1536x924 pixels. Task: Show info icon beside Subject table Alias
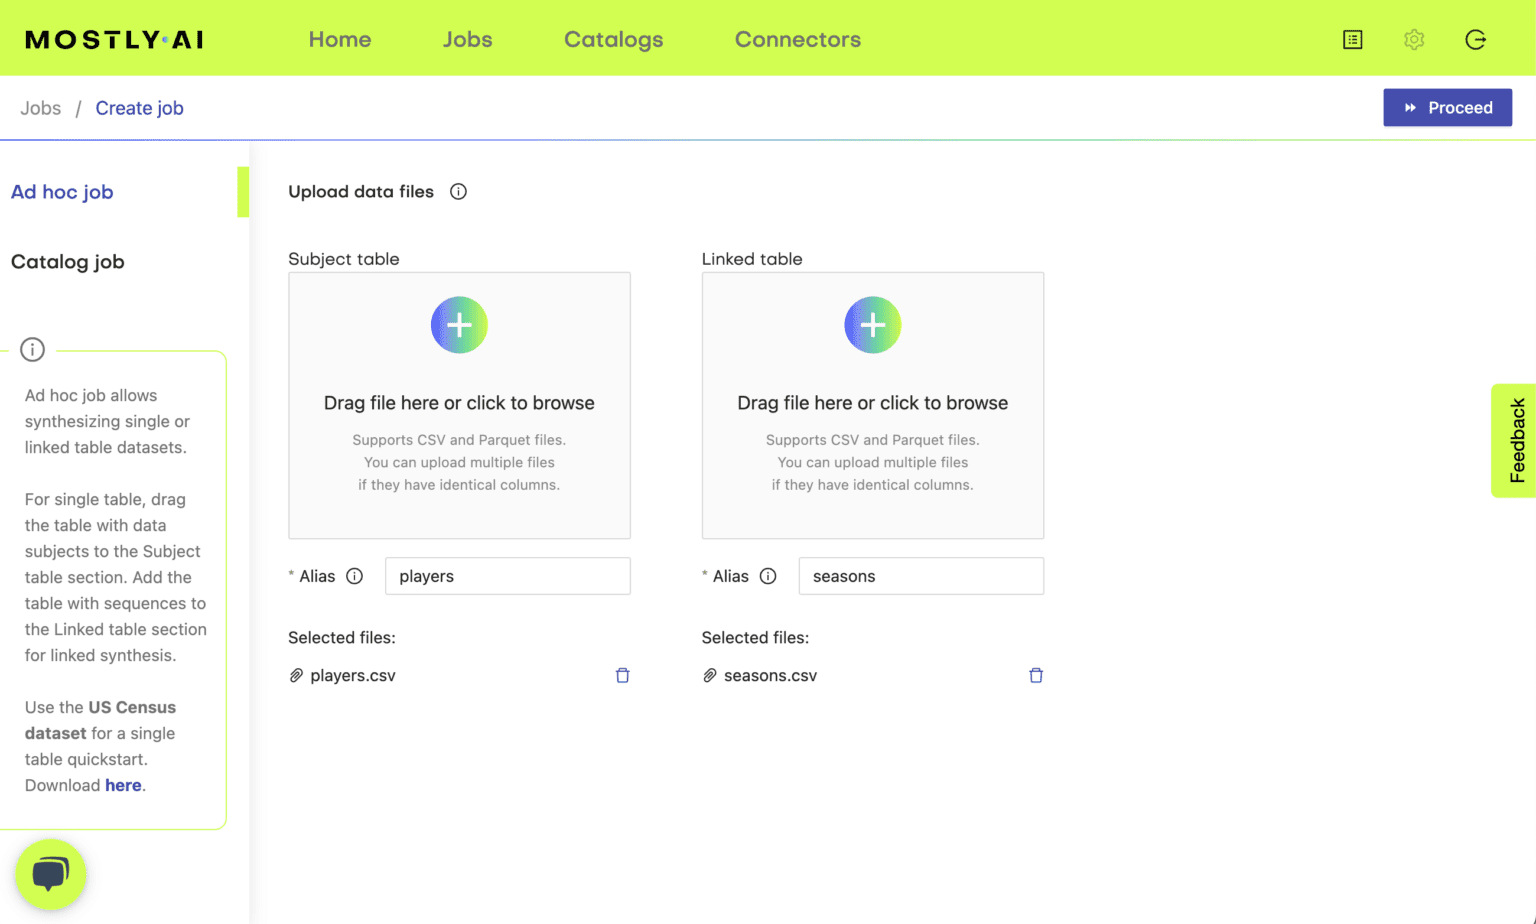click(355, 576)
